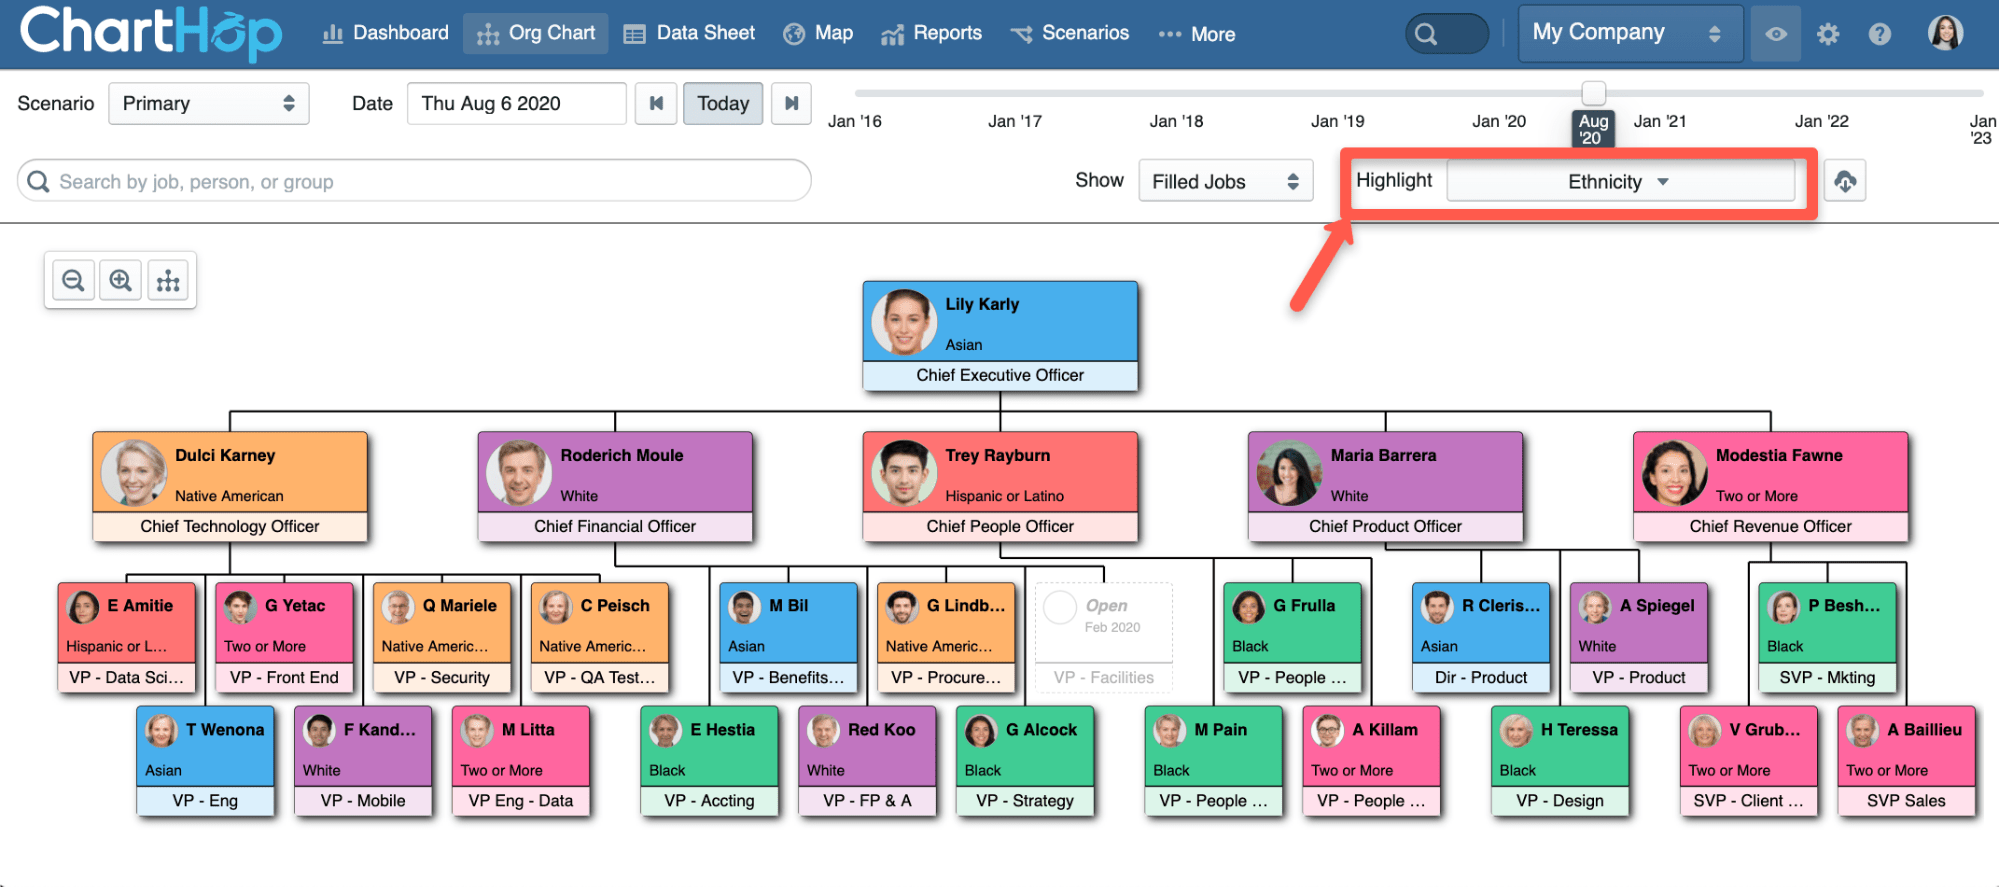
Task: Open the Chief People Officer job label
Action: tap(1000, 526)
